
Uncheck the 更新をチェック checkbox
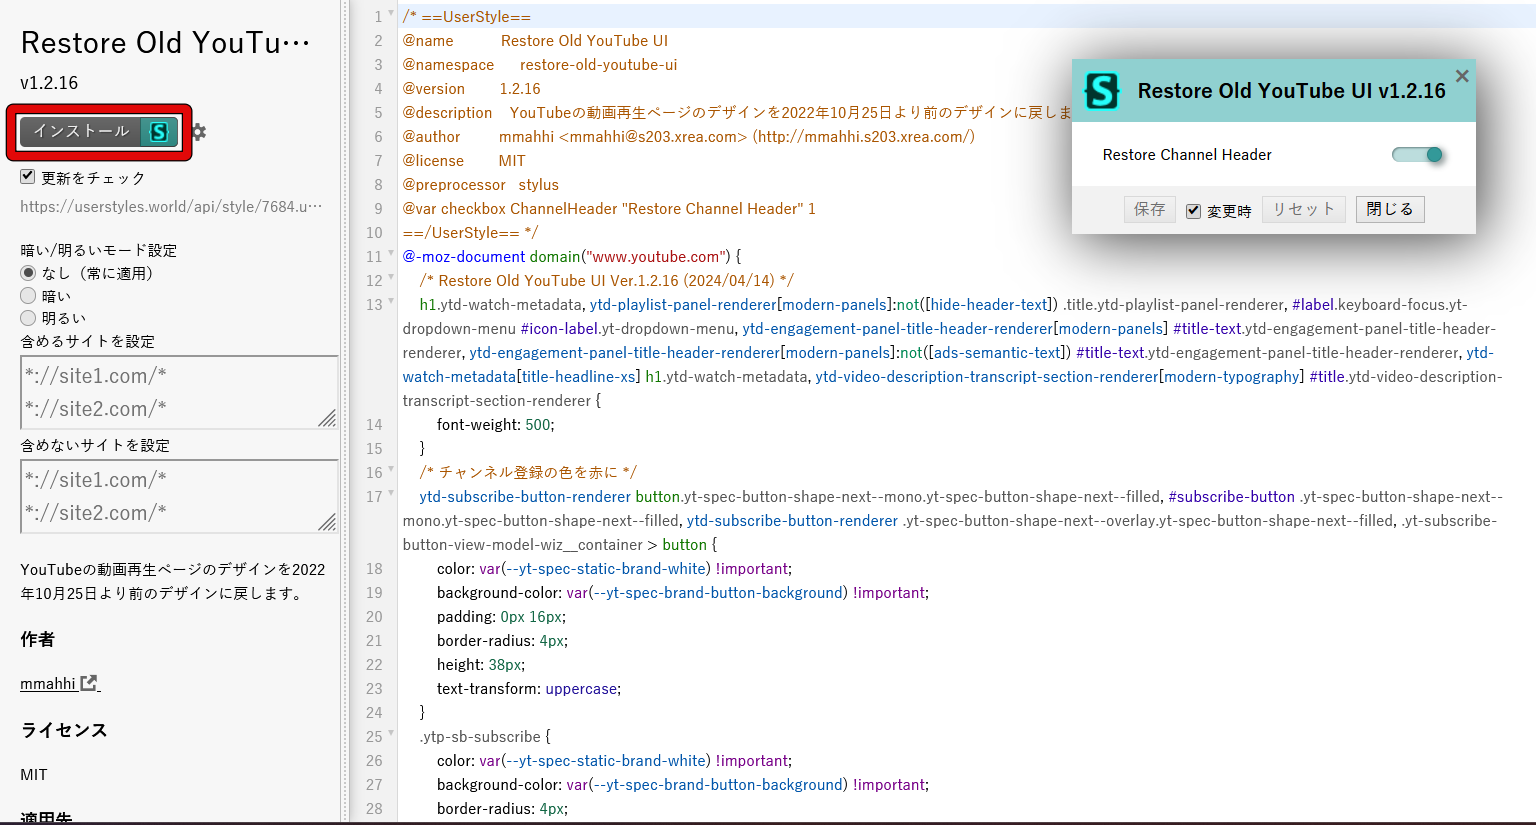pyautogui.click(x=28, y=177)
